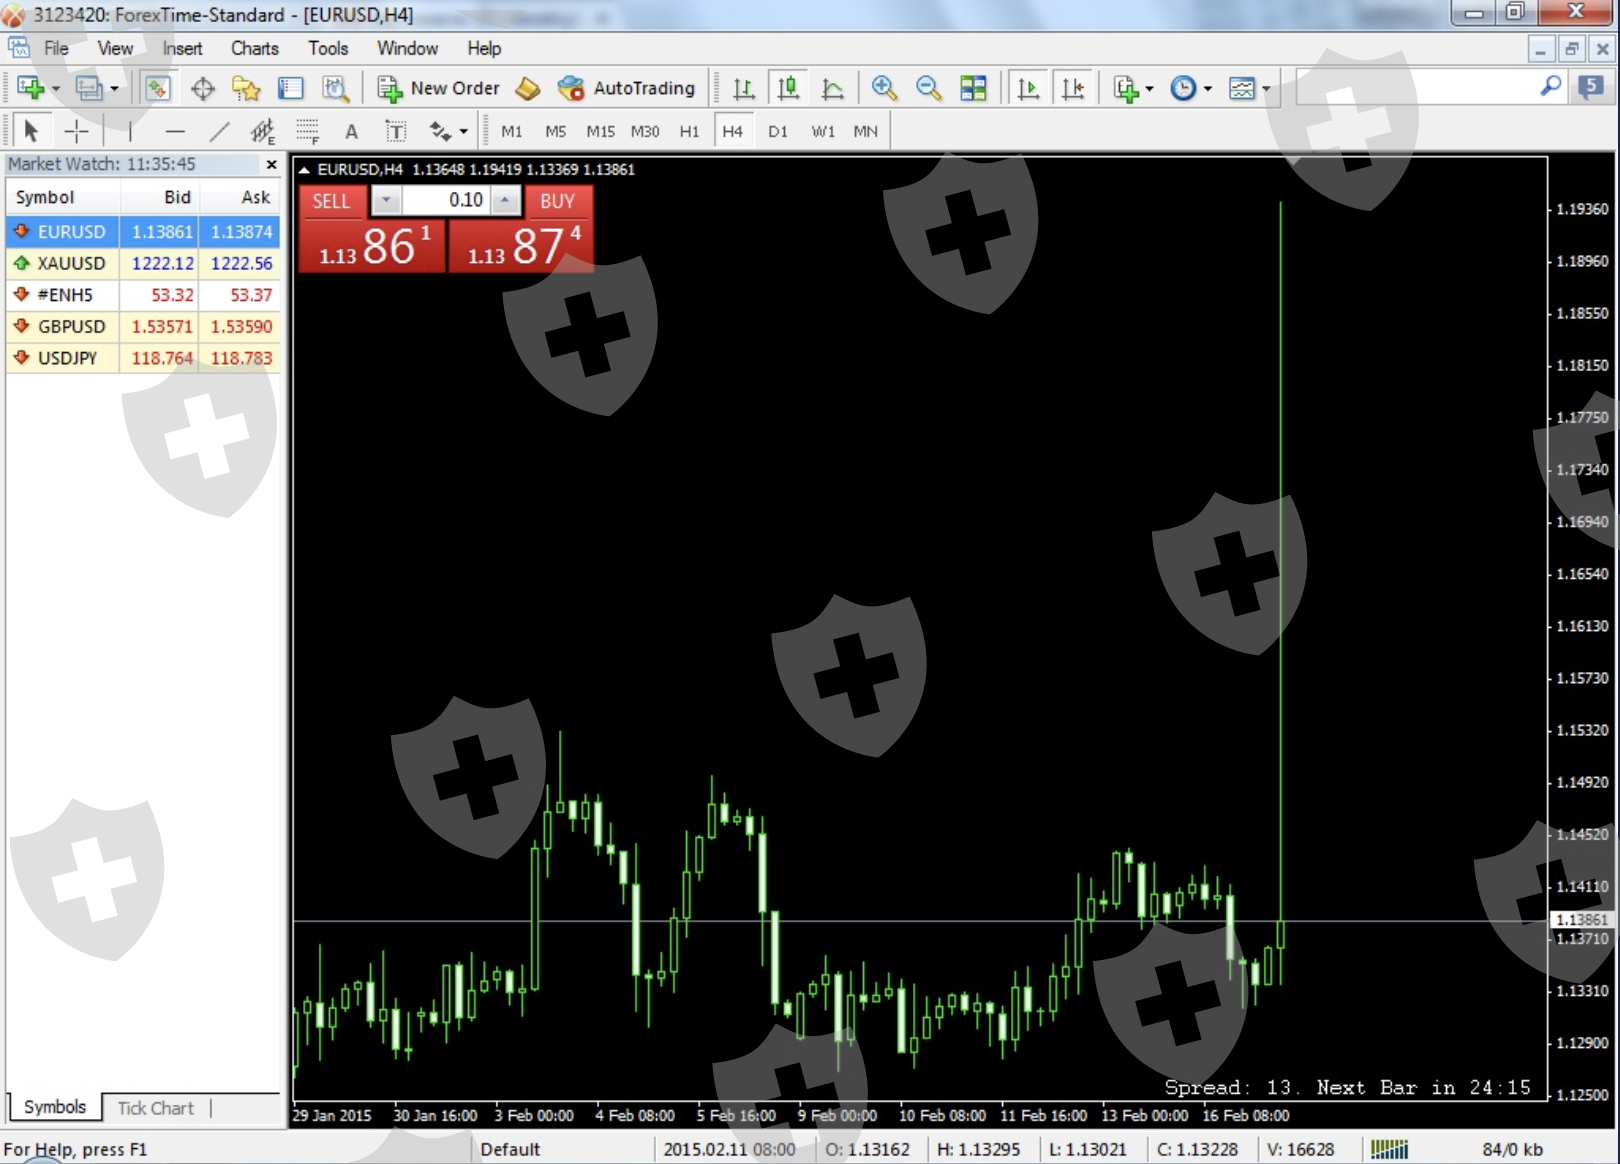
Task: Switch chart to candlesticks mode
Action: (x=788, y=88)
